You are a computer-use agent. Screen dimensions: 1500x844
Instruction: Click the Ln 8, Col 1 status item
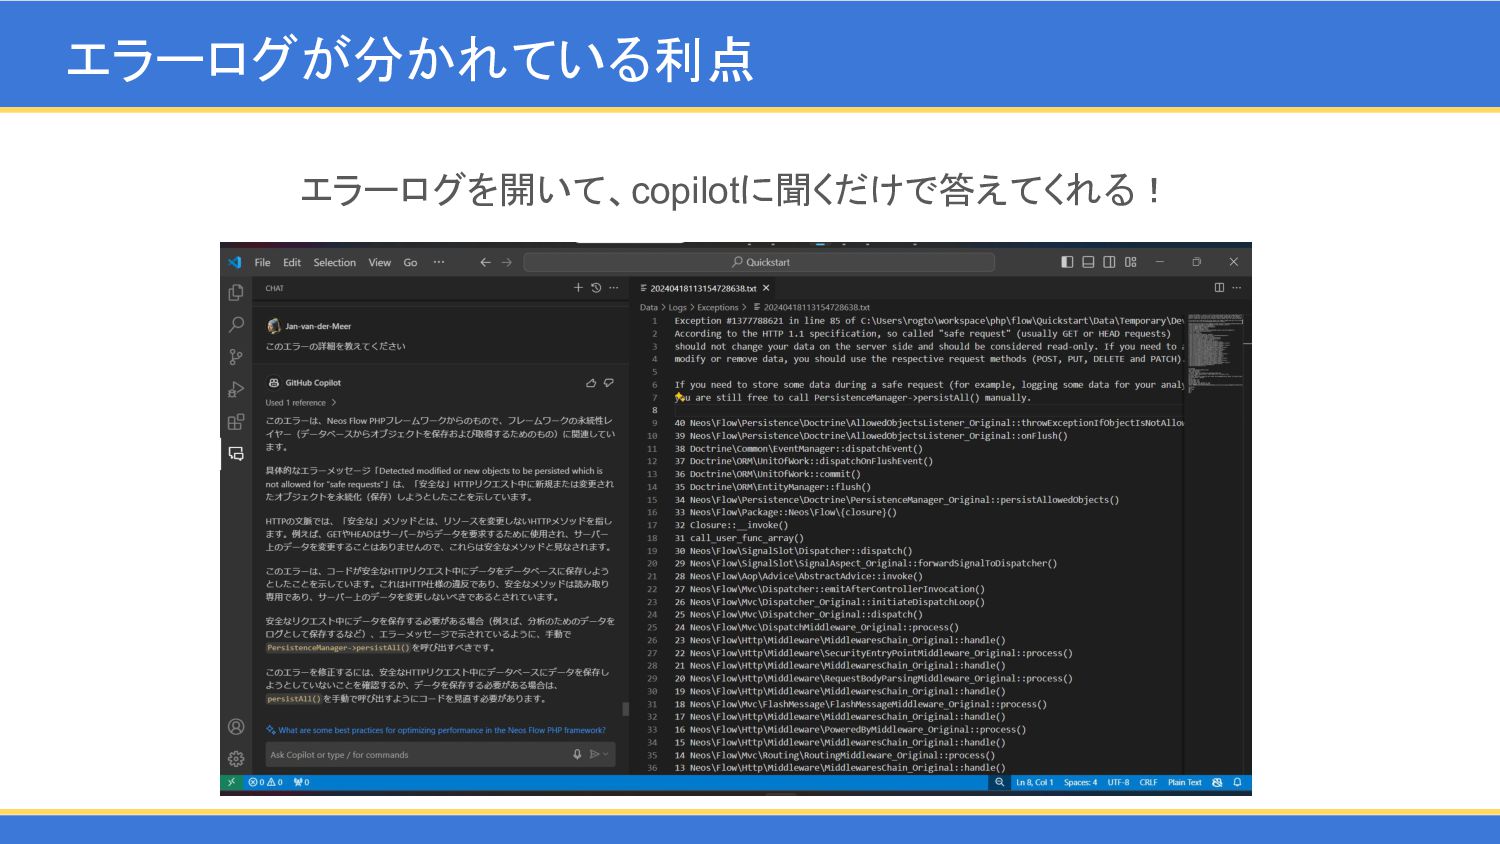(x=1033, y=783)
